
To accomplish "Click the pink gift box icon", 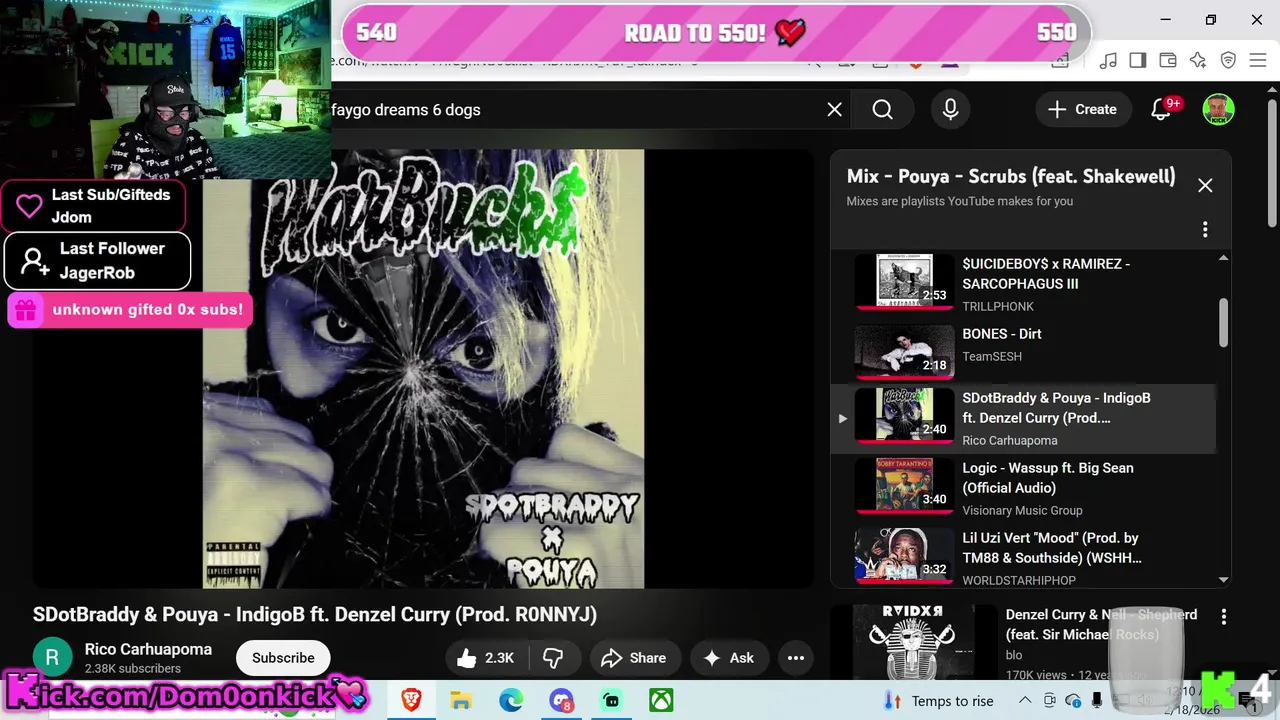I will (25, 310).
